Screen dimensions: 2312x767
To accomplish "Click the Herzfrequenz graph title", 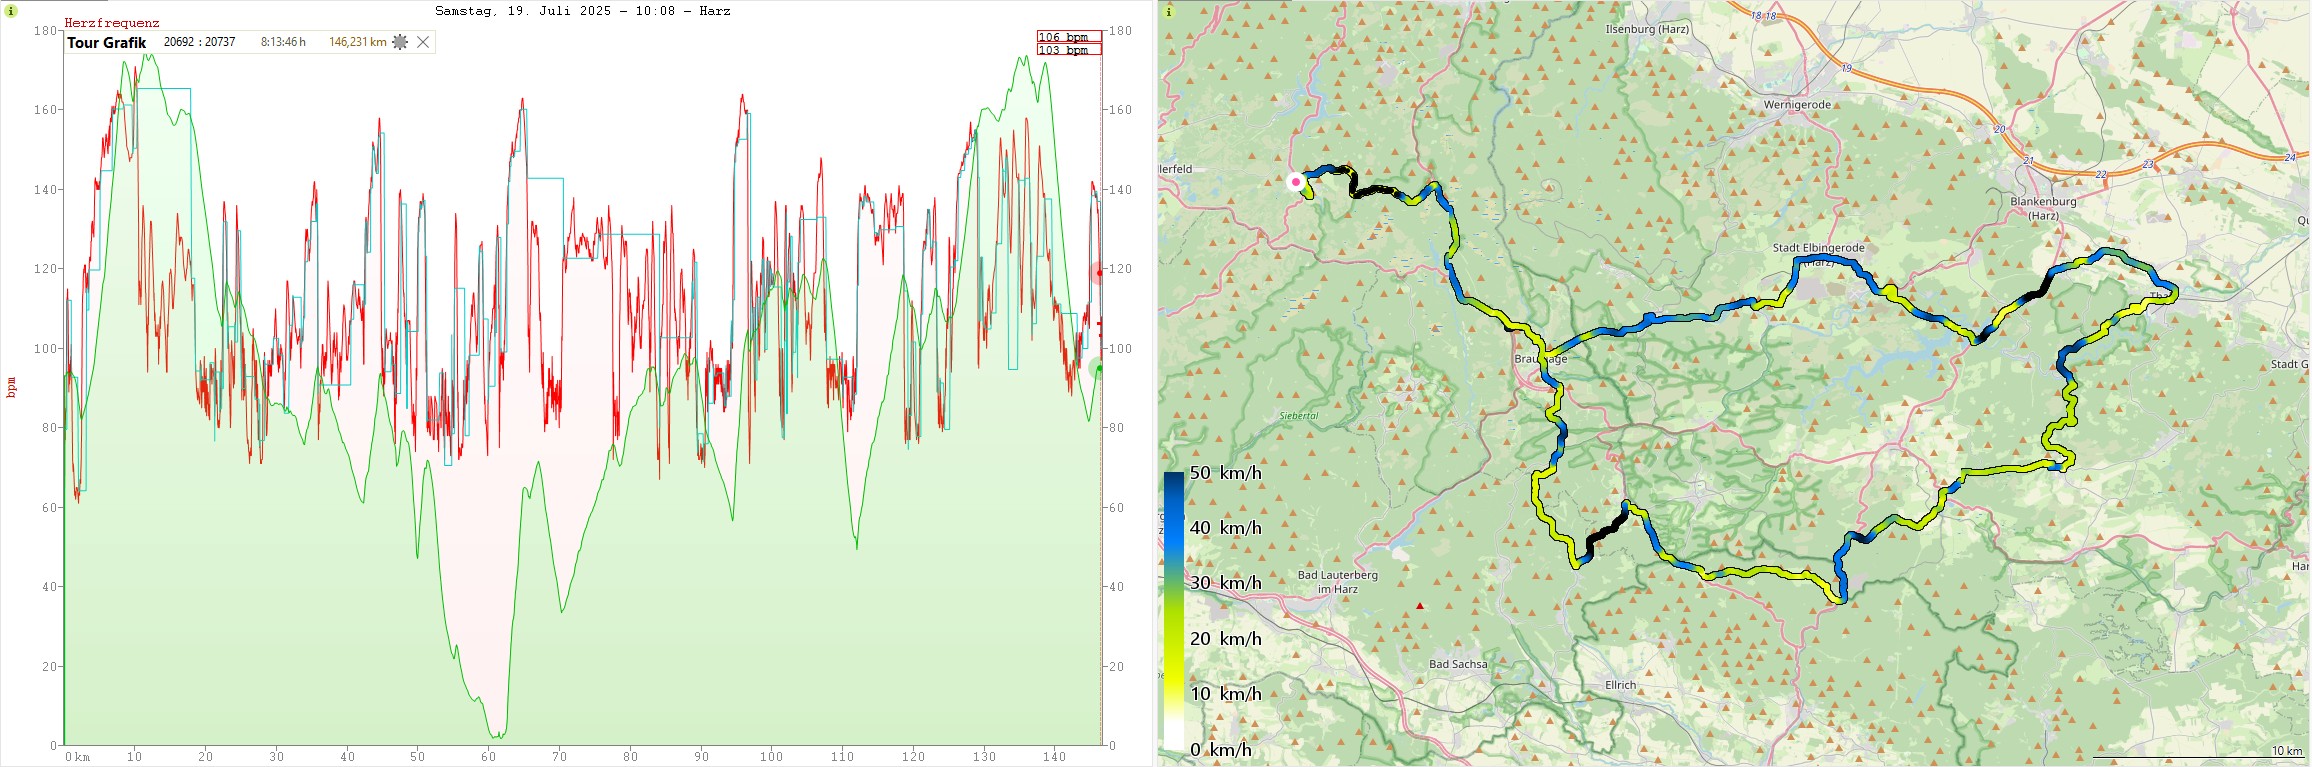I will tap(112, 23).
